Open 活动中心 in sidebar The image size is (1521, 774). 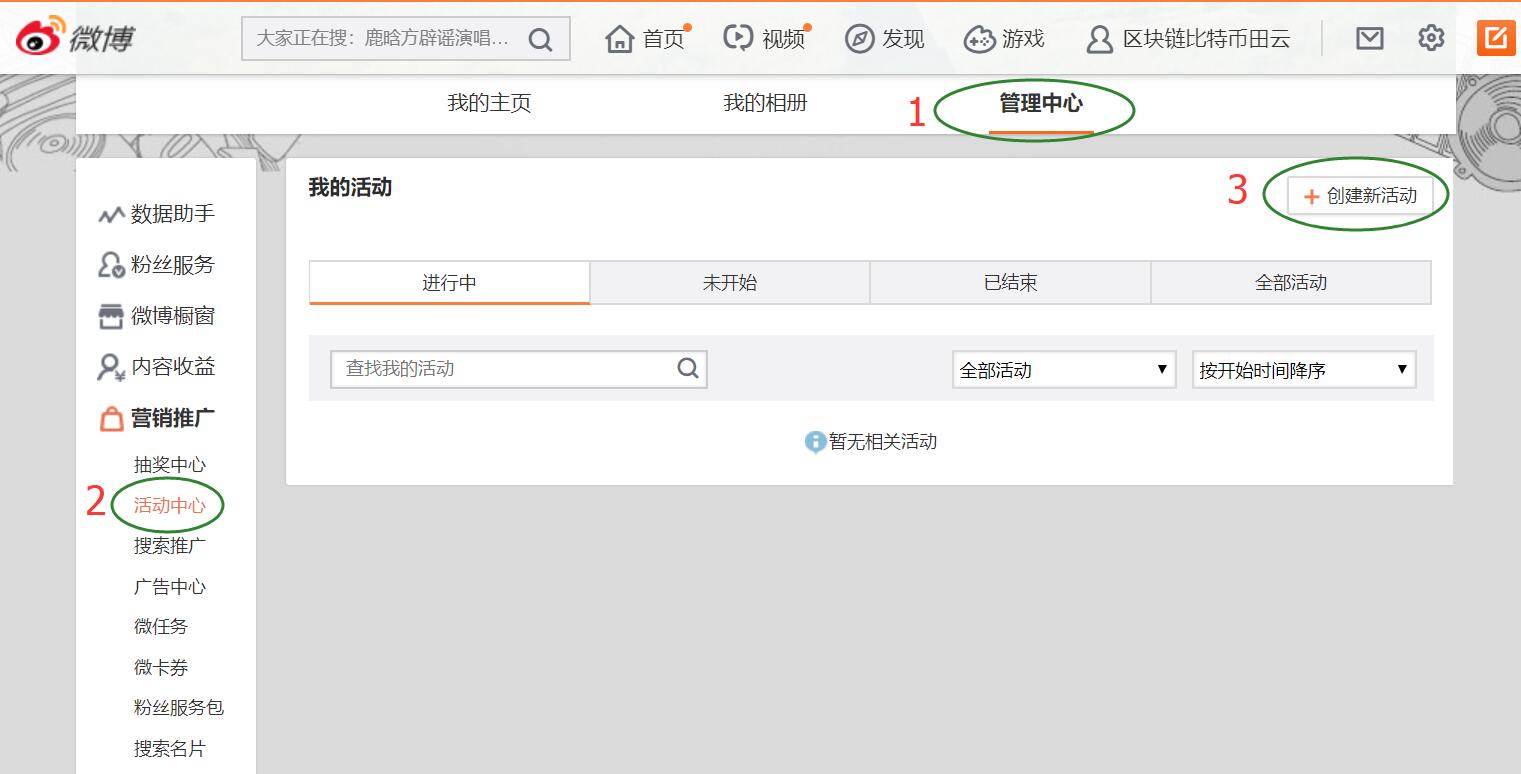click(170, 505)
